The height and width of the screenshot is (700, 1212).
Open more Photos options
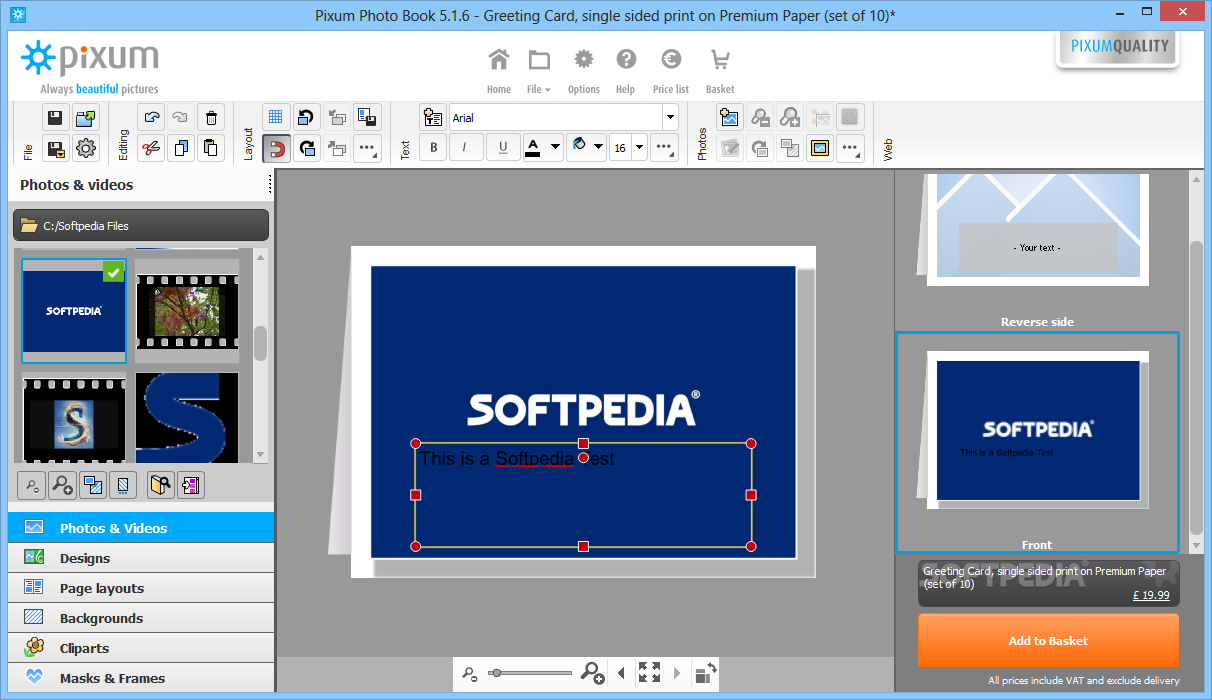pos(850,149)
